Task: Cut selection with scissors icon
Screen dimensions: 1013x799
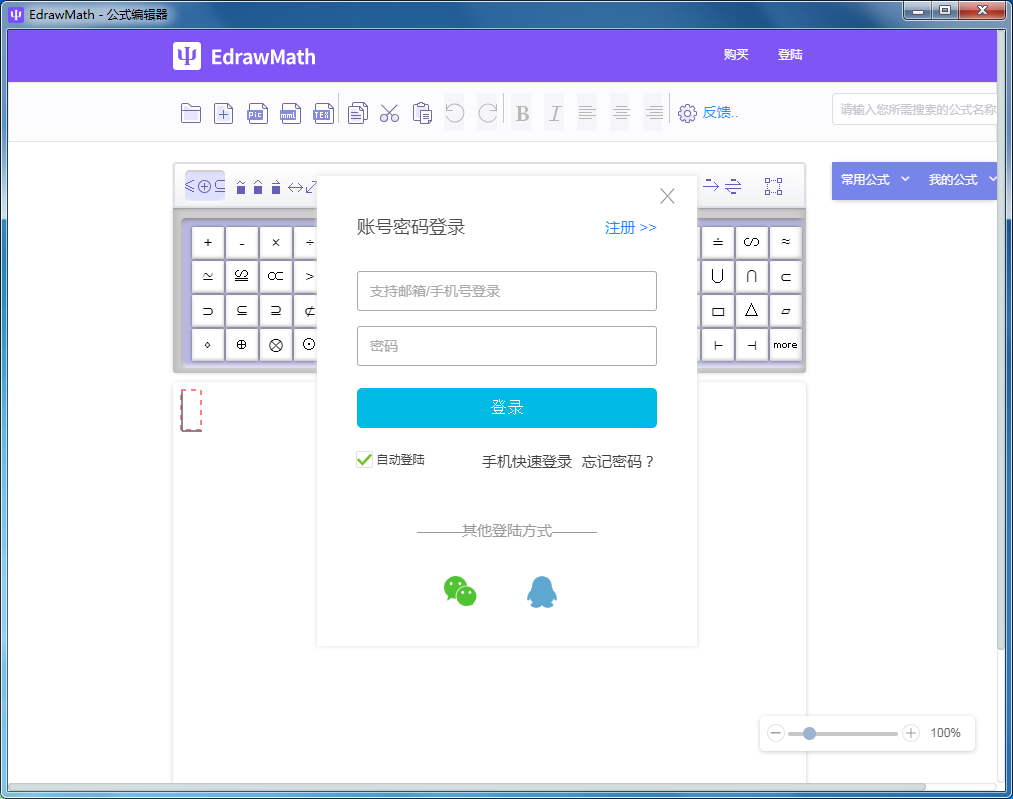Action: (x=389, y=113)
